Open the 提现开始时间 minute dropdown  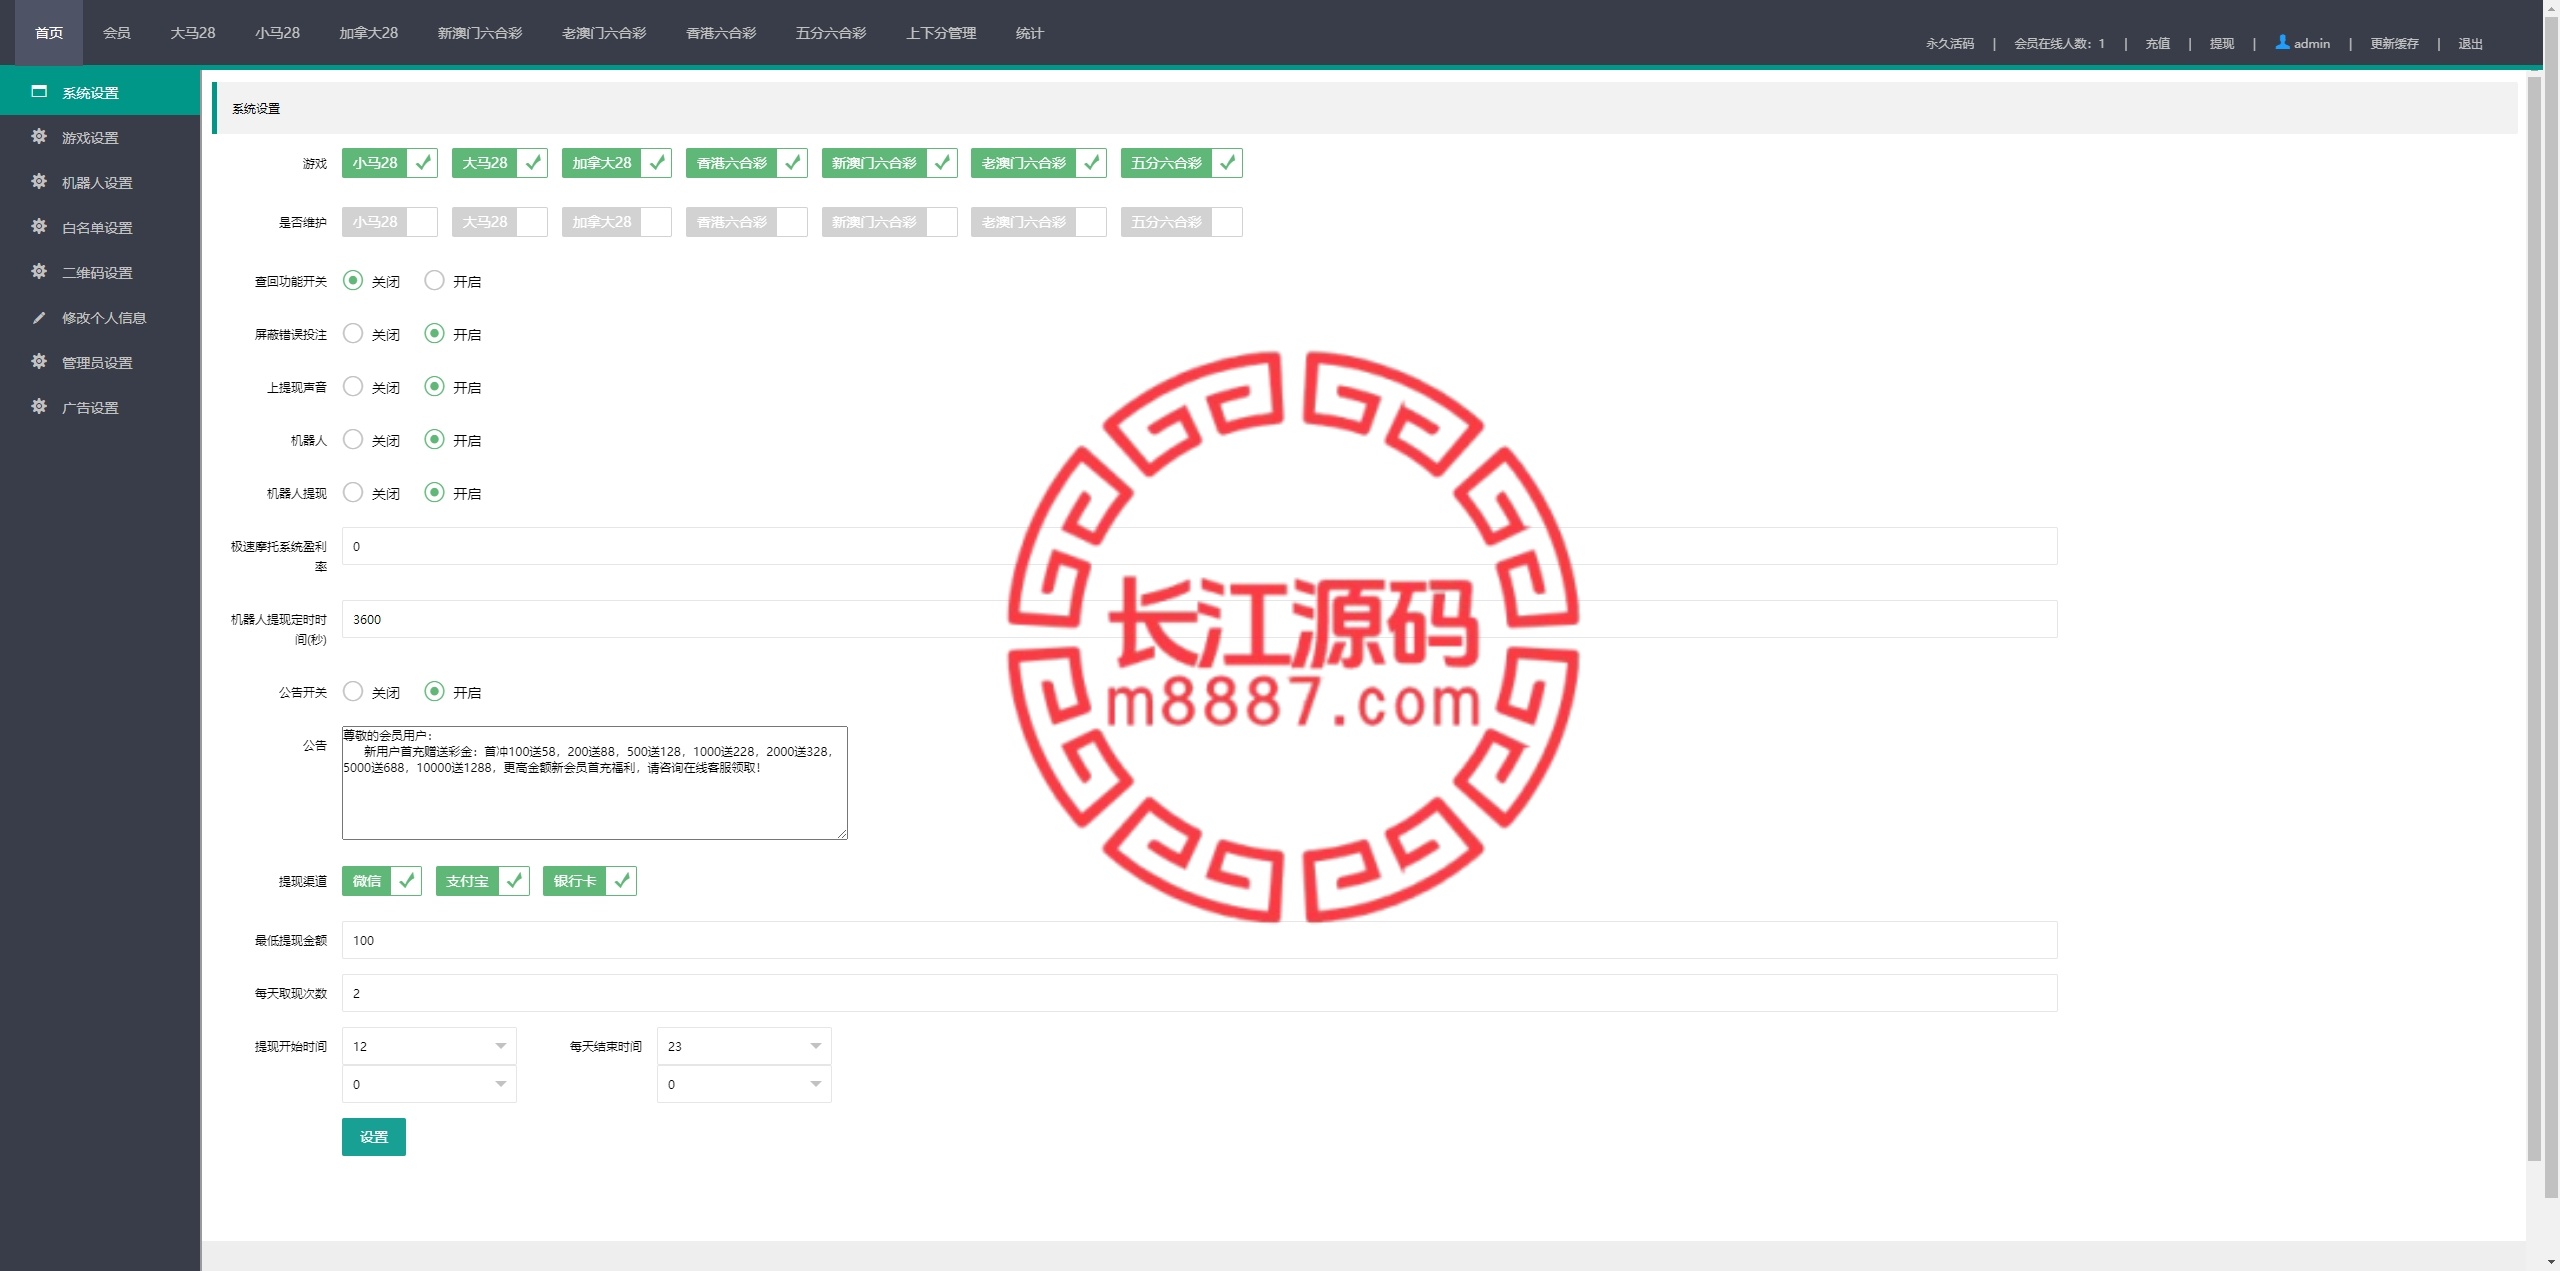pos(429,1084)
